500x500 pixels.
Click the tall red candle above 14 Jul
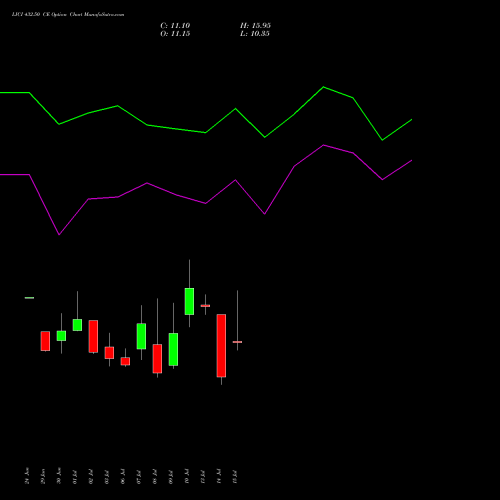click(x=221, y=346)
